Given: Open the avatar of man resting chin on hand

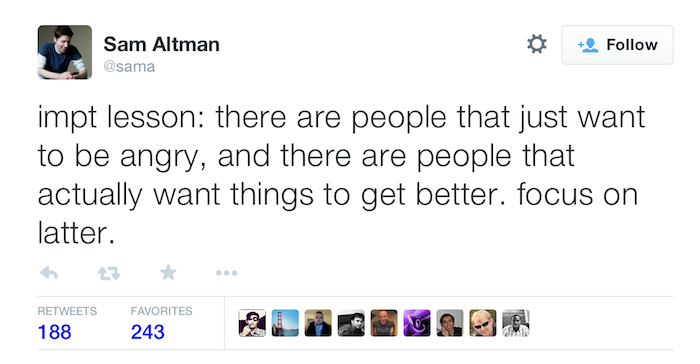Looking at the screenshot, I should point(450,323).
